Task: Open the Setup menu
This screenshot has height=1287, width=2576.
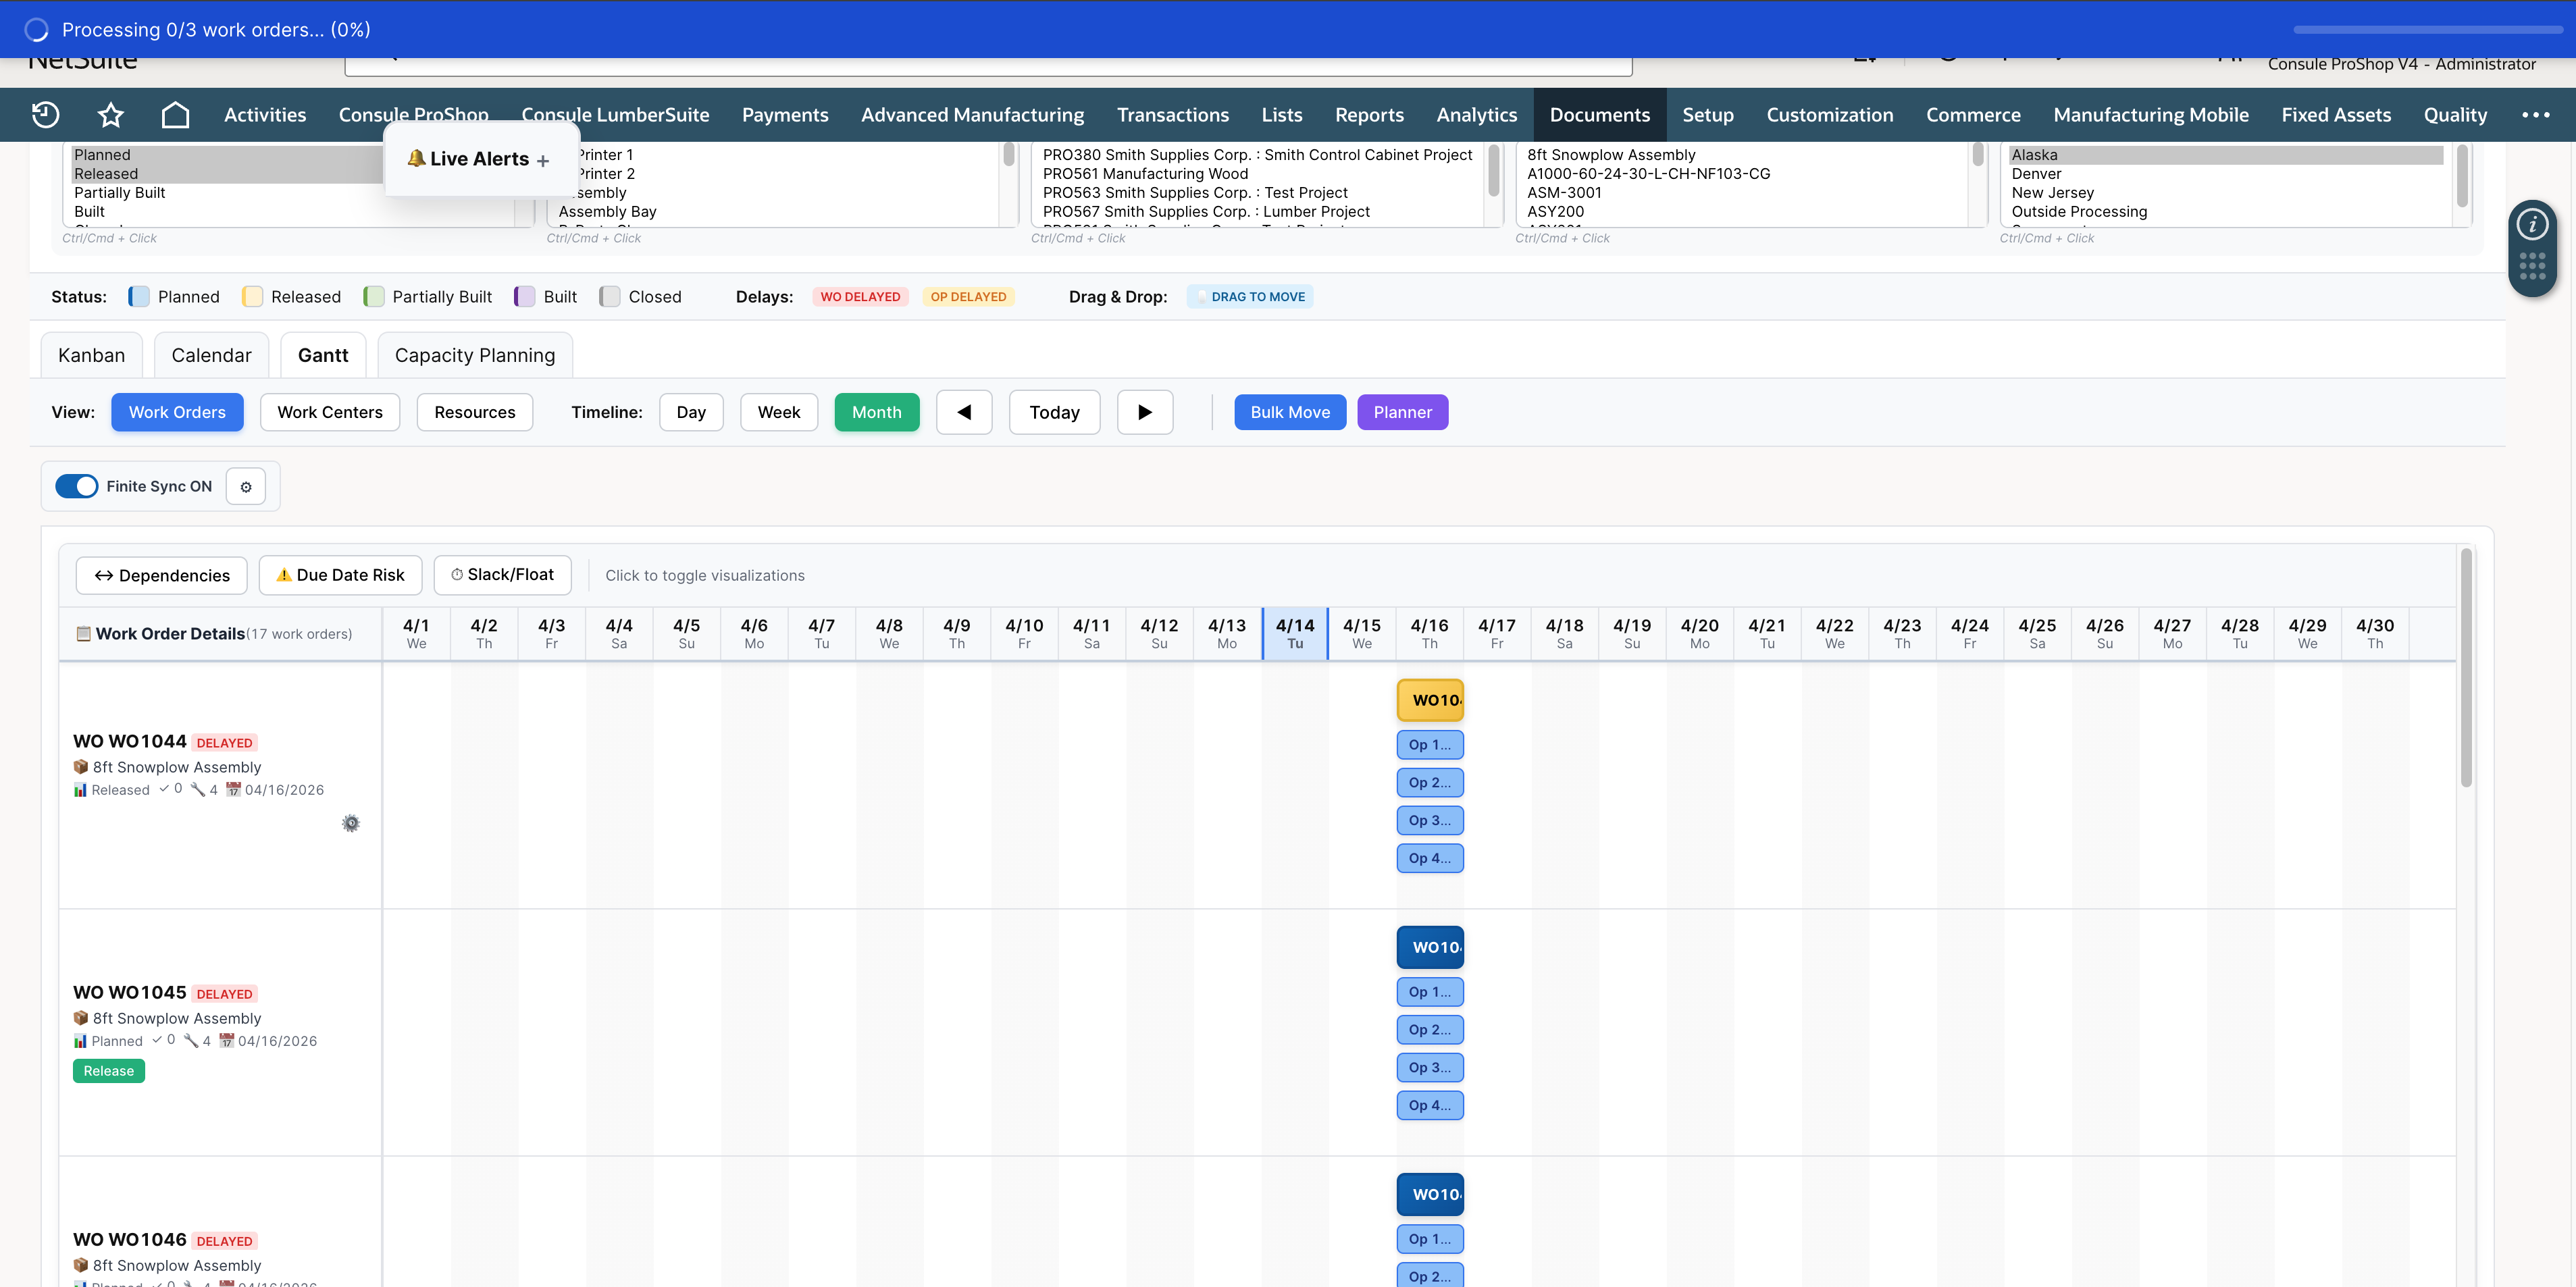Action: tap(1708, 115)
